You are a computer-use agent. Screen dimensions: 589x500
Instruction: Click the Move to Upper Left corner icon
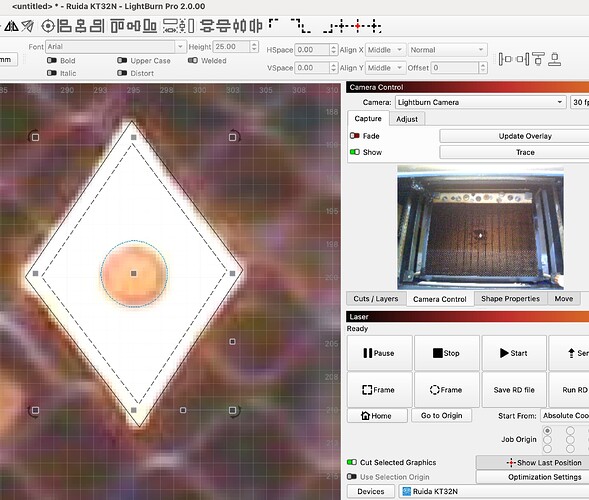pyautogui.click(x=274, y=24)
